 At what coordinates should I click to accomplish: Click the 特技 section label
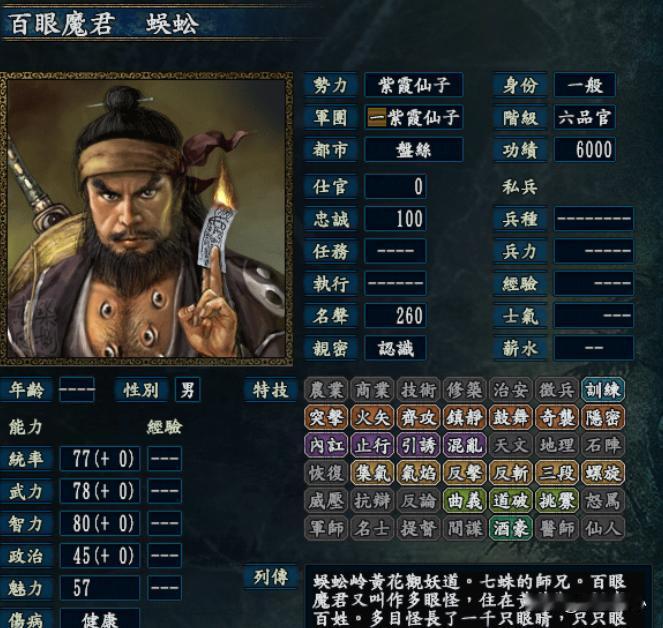click(x=271, y=390)
